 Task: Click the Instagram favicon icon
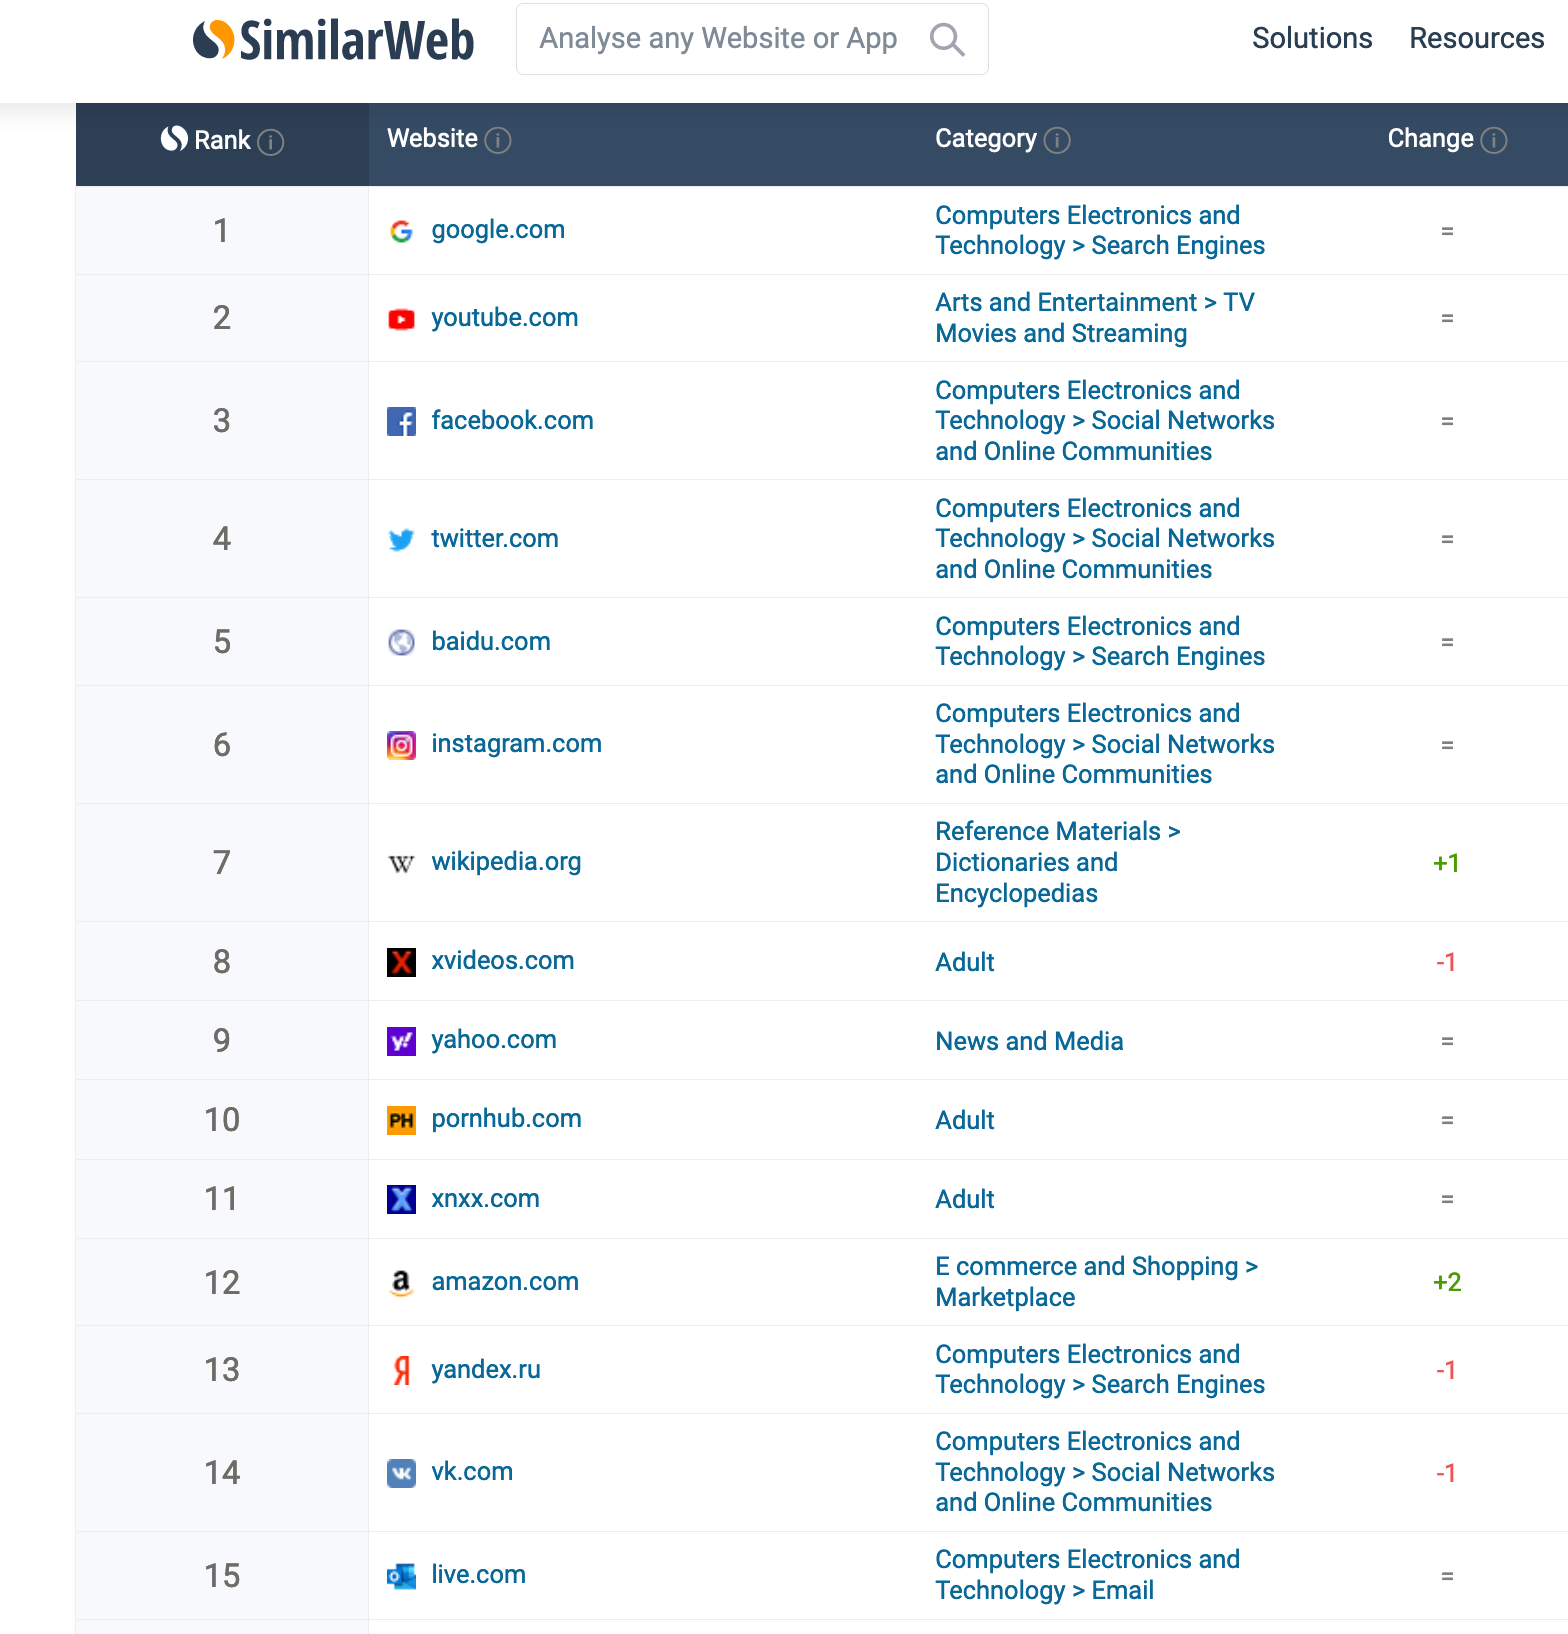coord(401,745)
